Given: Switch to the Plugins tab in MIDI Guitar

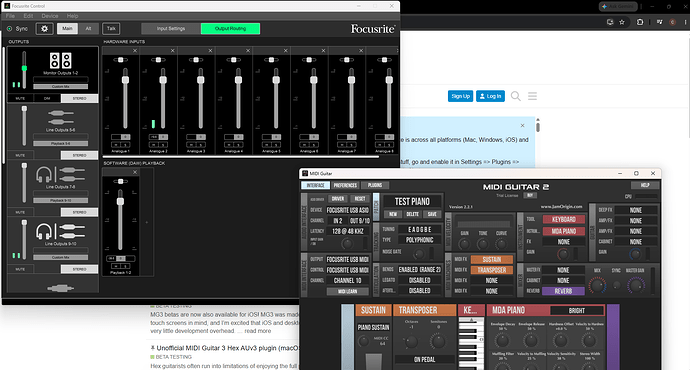Looking at the screenshot, I should 375,185.
